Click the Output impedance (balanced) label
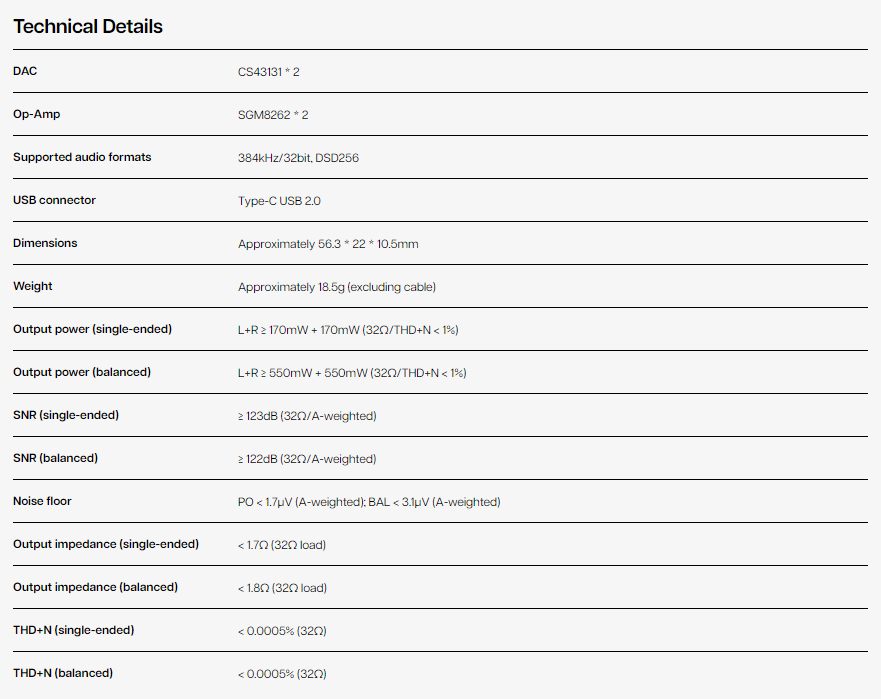Viewport: 881px width, 699px height. point(95,587)
